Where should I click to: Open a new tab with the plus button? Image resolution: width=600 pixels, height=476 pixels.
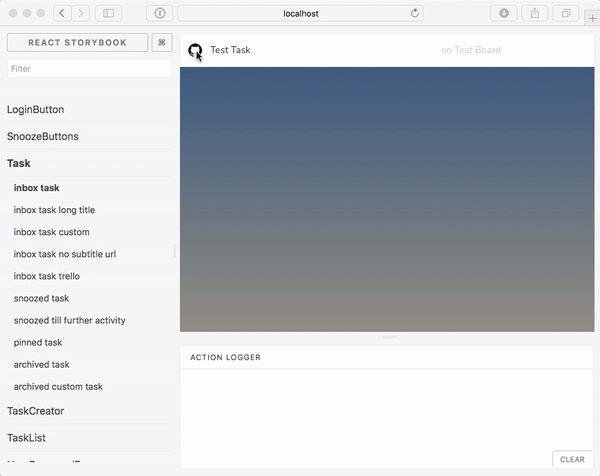(x=592, y=18)
